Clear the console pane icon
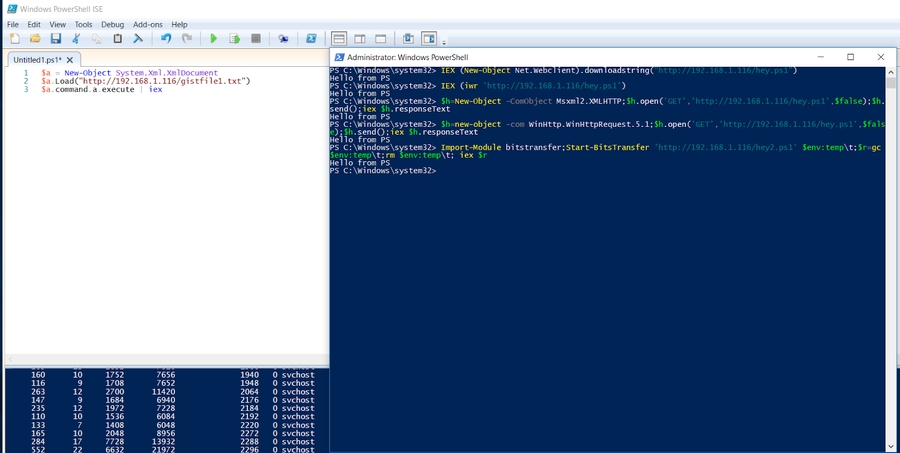The image size is (900, 453). coord(138,39)
